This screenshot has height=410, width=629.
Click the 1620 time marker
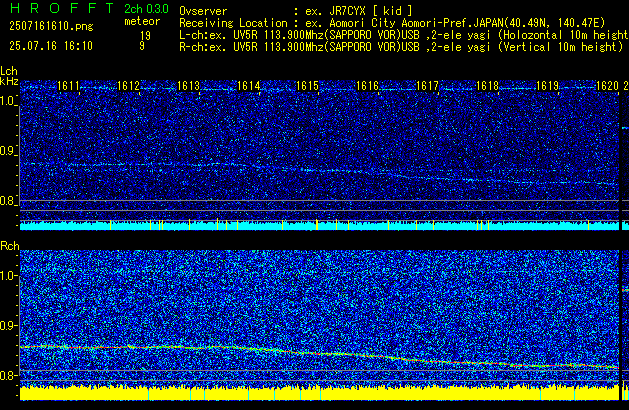tap(607, 86)
